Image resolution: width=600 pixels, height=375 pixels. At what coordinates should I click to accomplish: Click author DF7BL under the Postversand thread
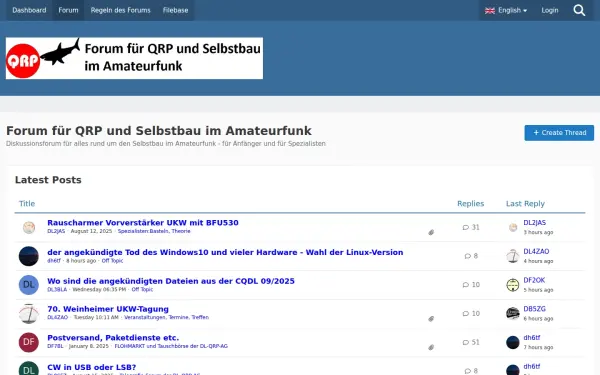tap(55, 346)
